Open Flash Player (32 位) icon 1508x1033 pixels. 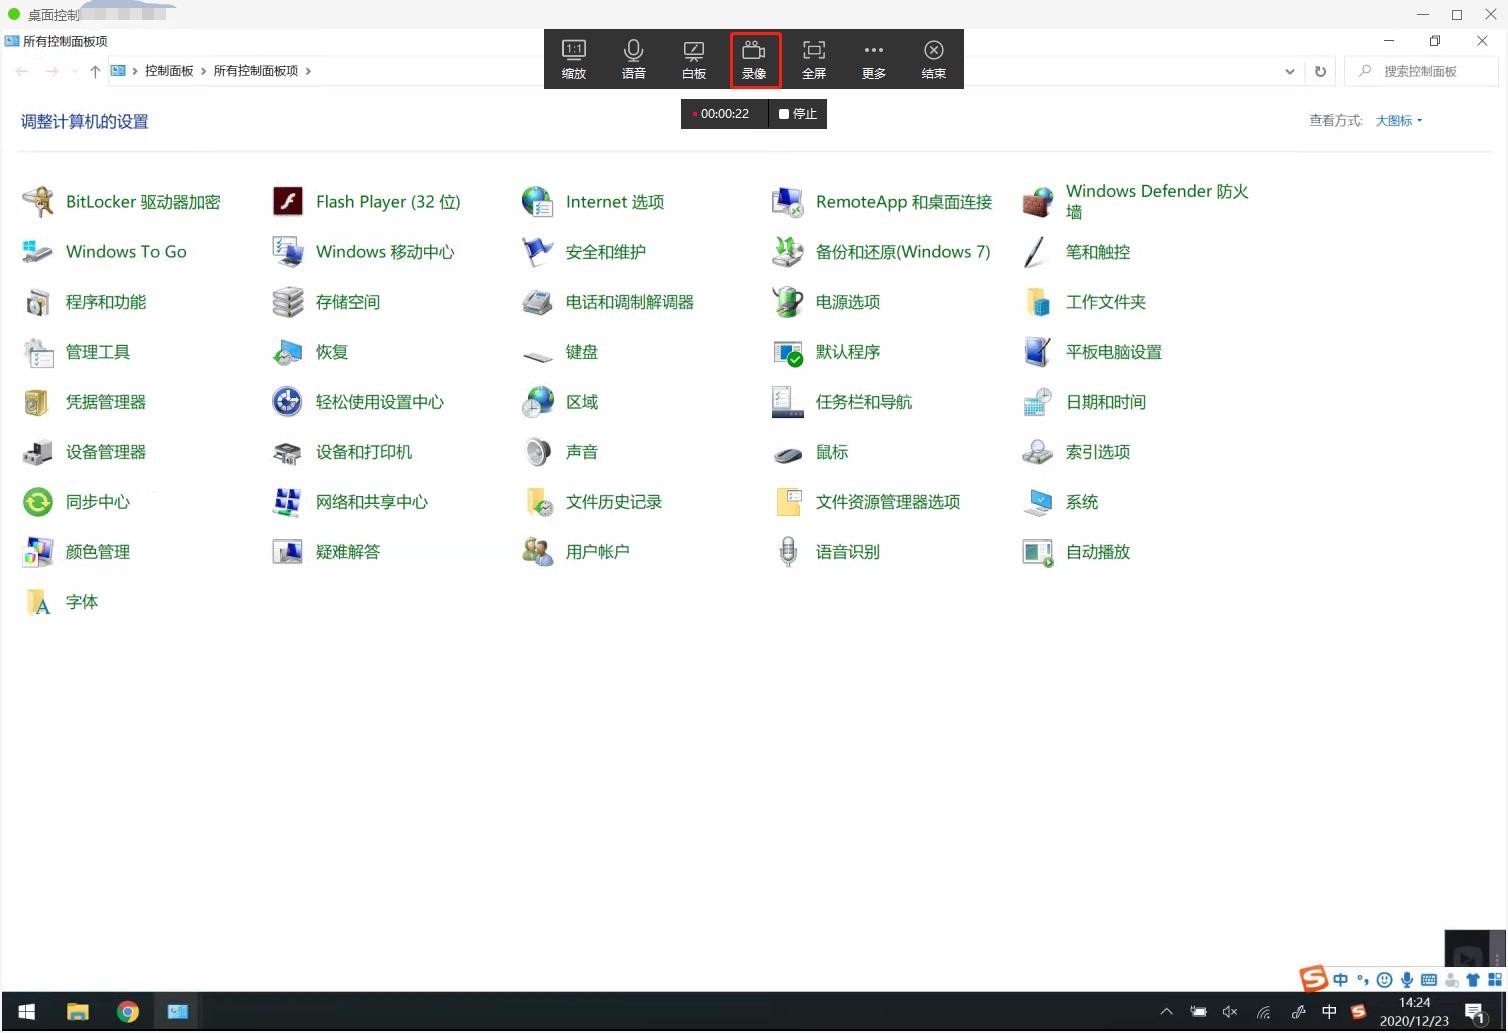288,202
